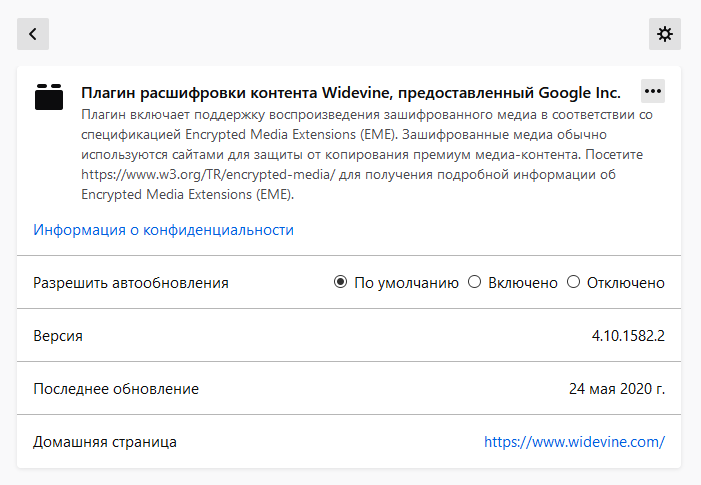Open the gear tools menu
This screenshot has height=485, width=701.
665,34
